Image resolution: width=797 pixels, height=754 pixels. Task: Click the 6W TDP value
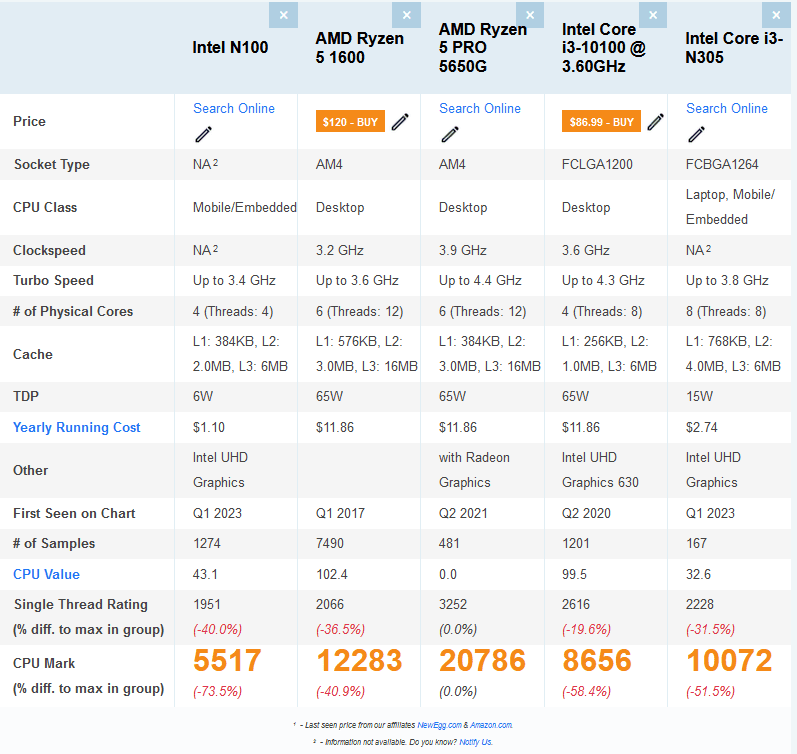pos(203,397)
